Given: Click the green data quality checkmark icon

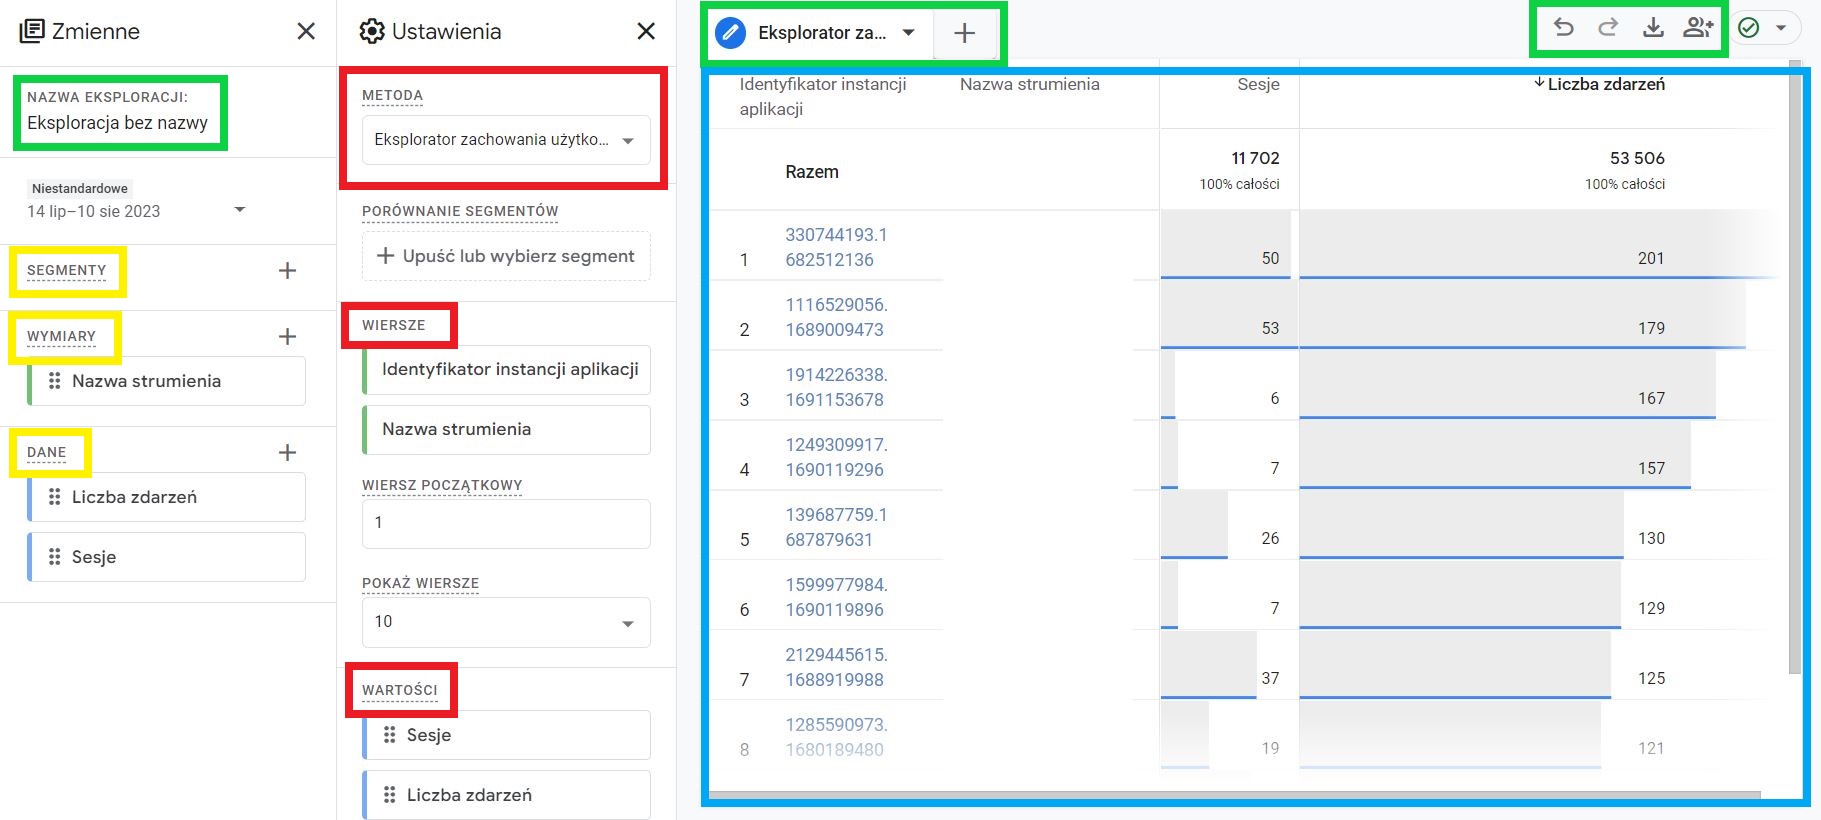Looking at the screenshot, I should click(1748, 28).
